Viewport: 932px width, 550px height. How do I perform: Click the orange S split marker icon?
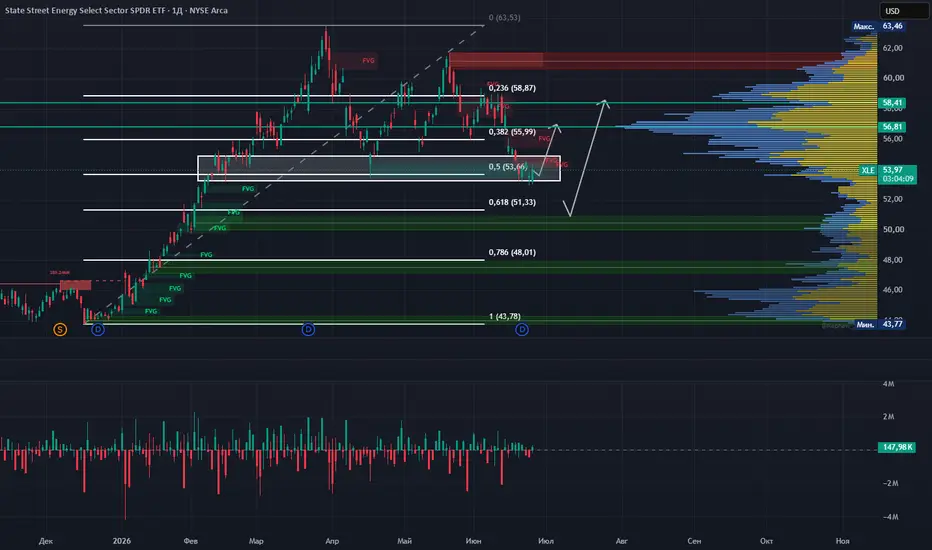(60, 329)
